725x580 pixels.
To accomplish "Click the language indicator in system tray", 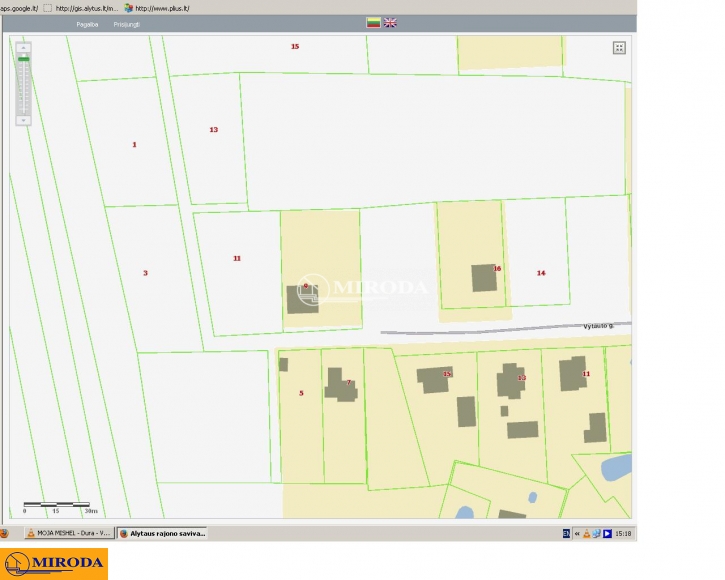I will point(566,533).
